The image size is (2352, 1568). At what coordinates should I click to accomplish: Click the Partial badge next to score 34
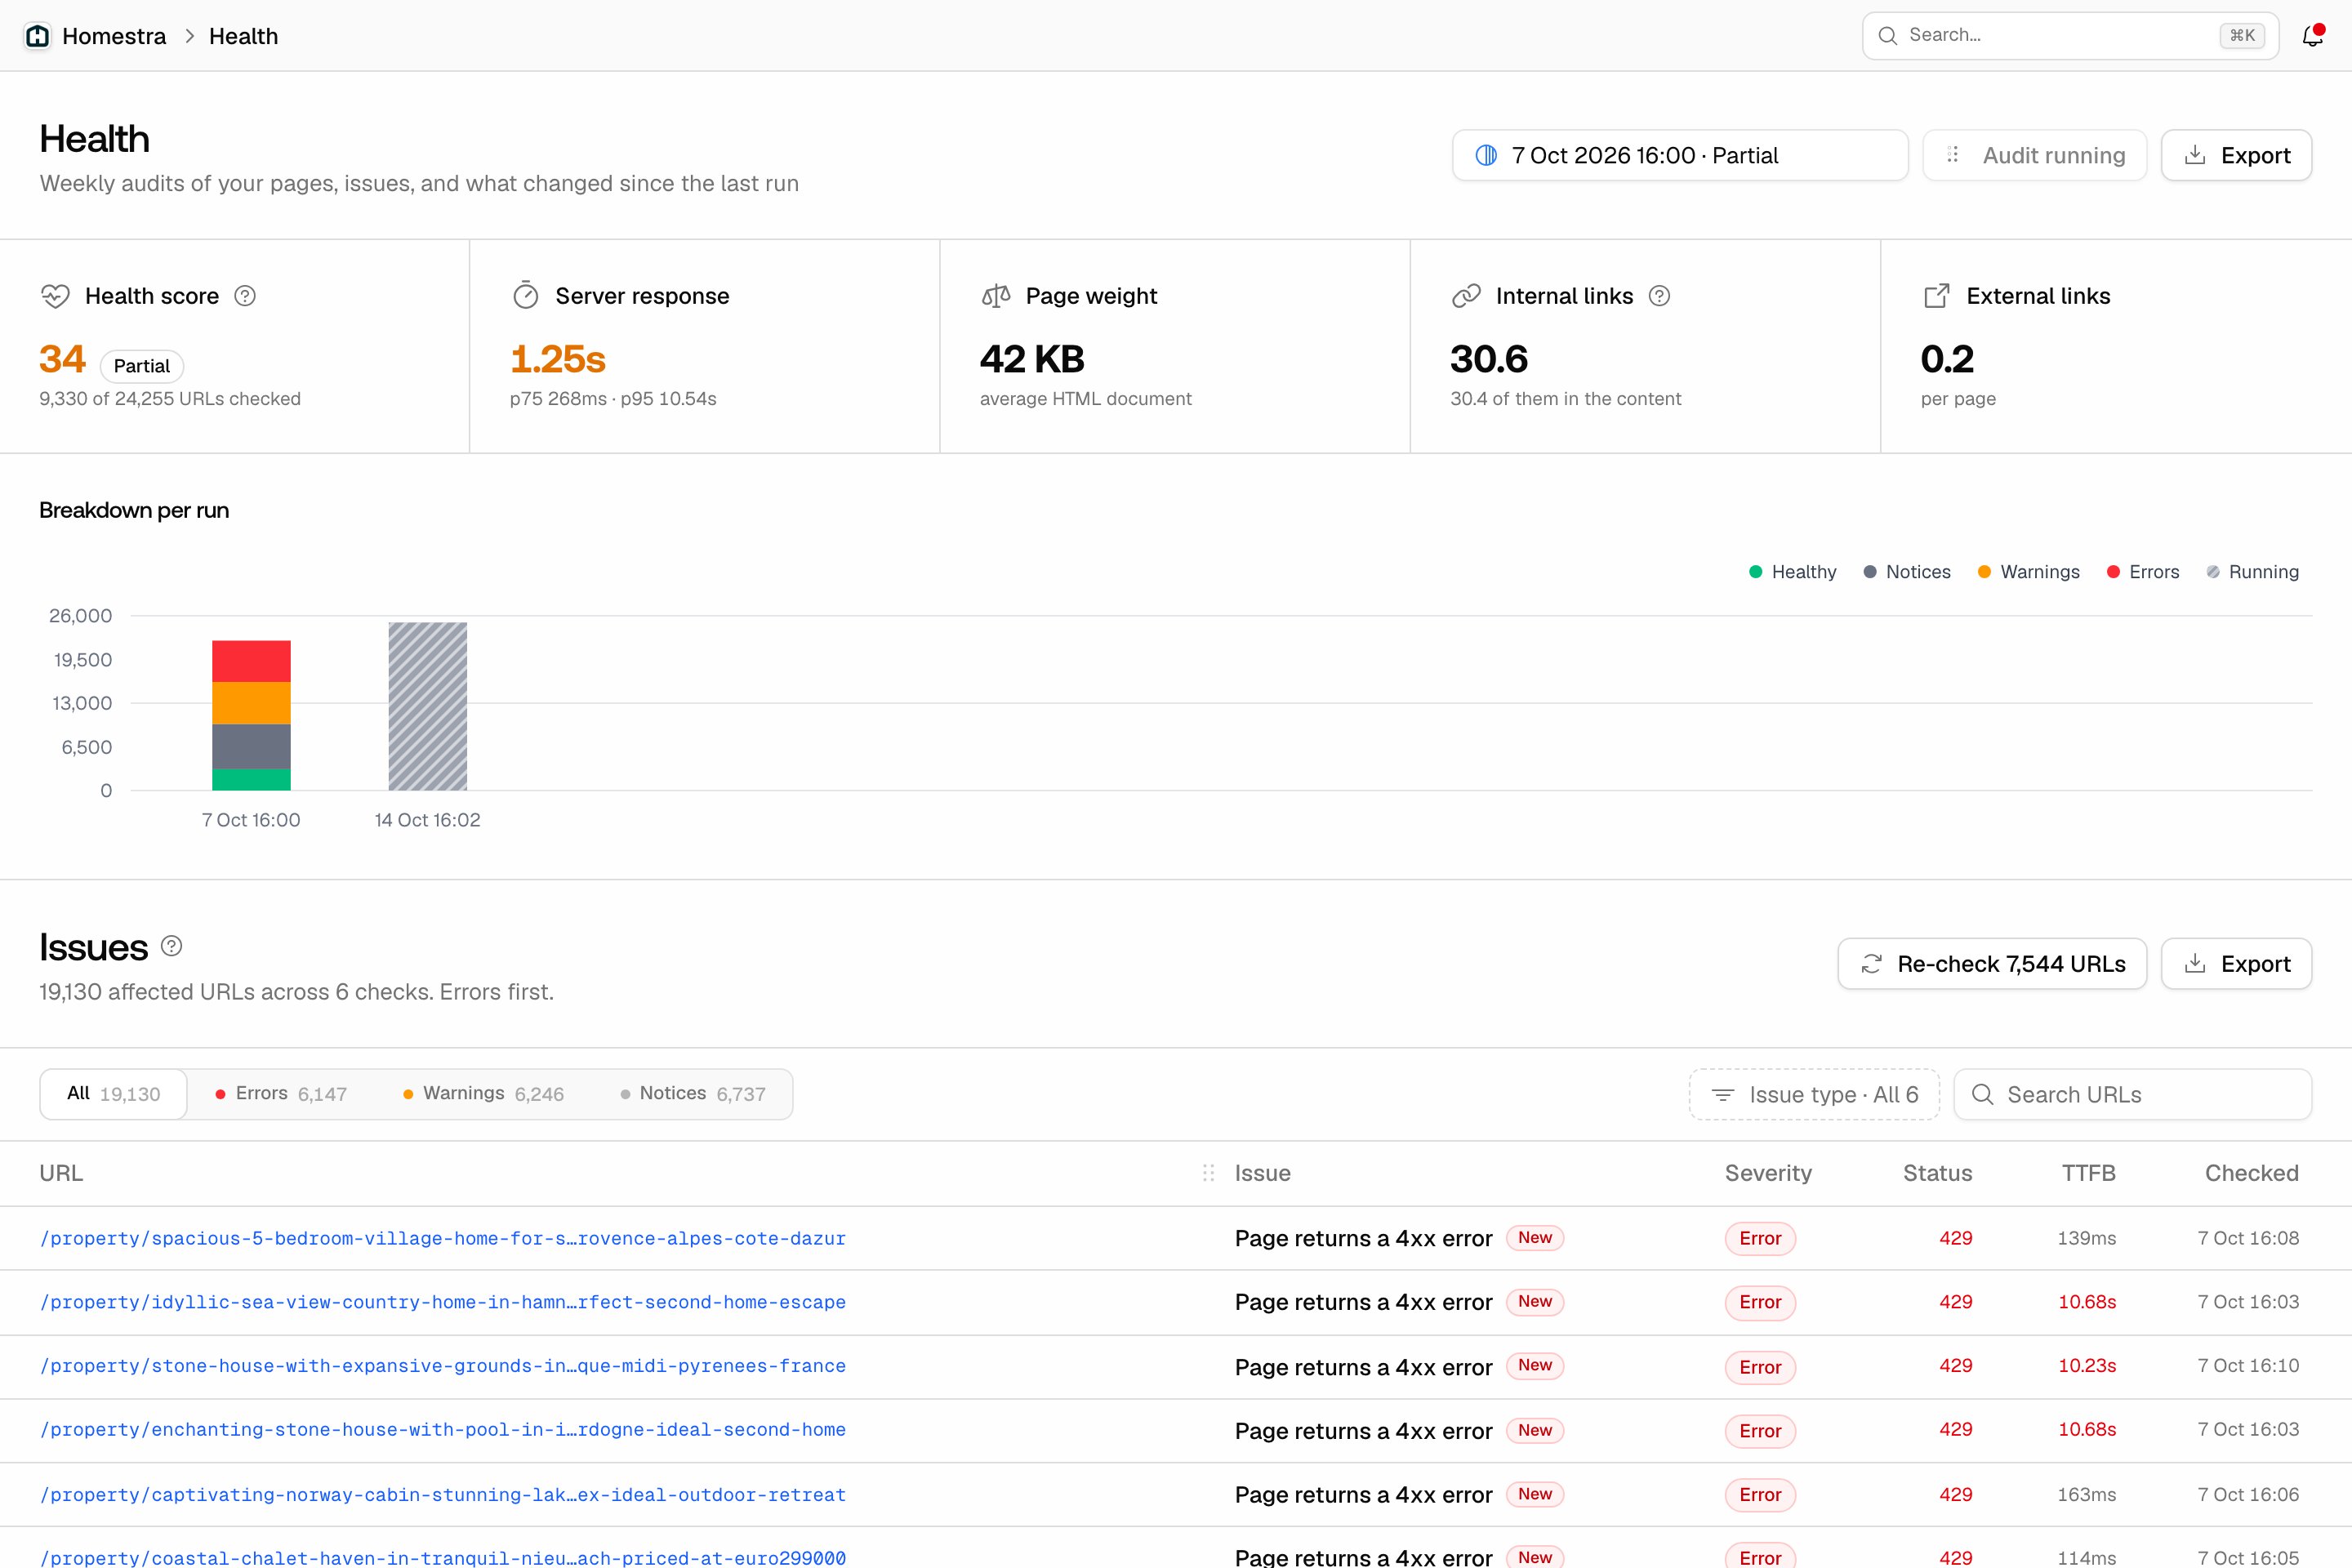(142, 366)
